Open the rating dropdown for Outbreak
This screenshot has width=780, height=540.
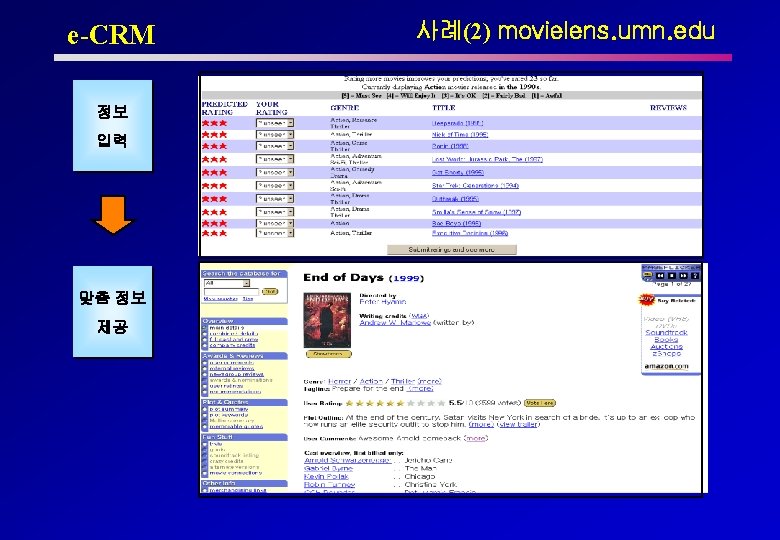pyautogui.click(x=275, y=198)
